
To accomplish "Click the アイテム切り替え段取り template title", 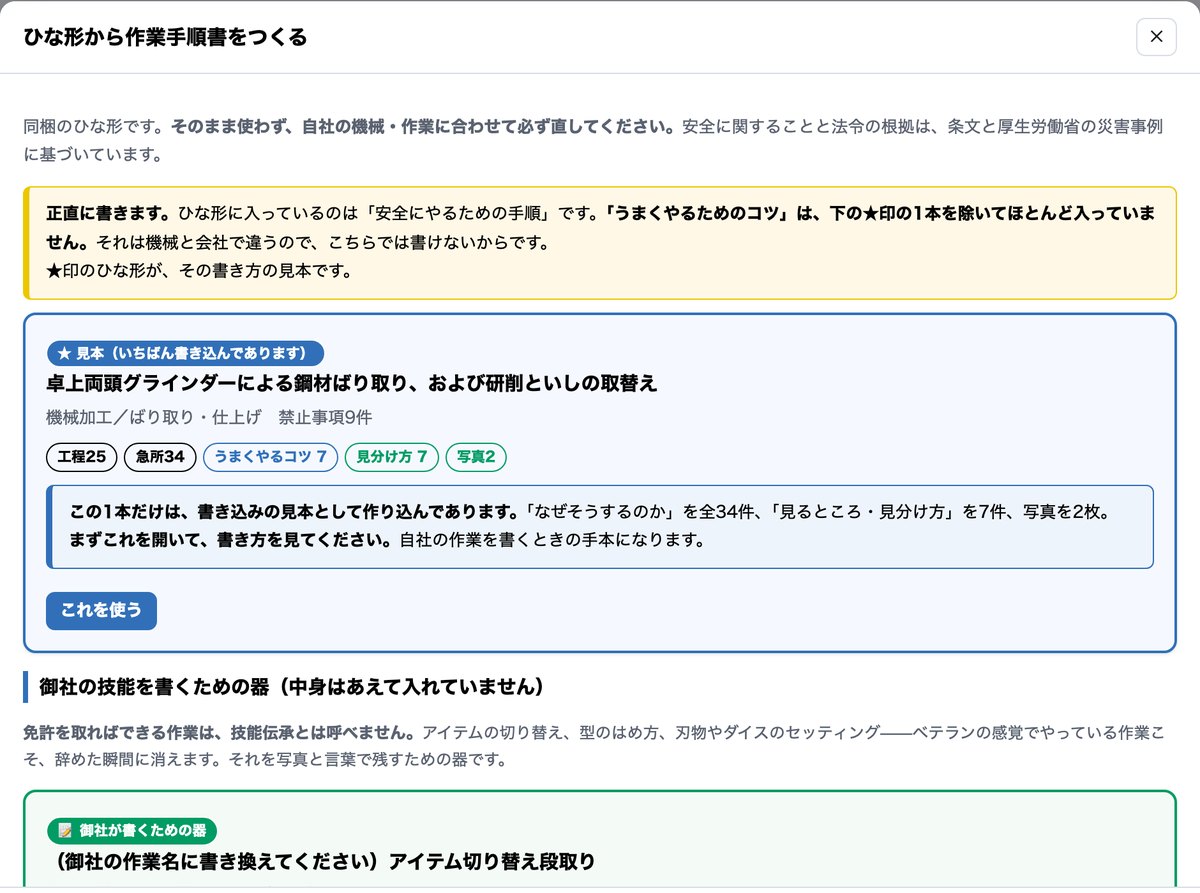I will [321, 861].
